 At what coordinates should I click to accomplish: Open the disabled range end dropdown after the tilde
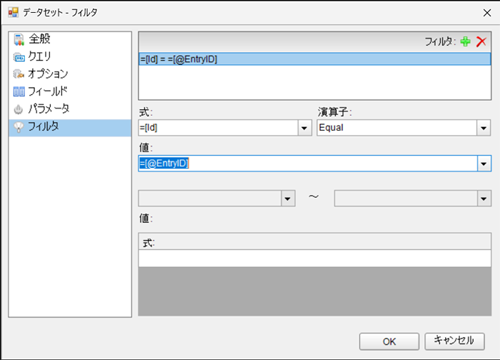click(484, 199)
